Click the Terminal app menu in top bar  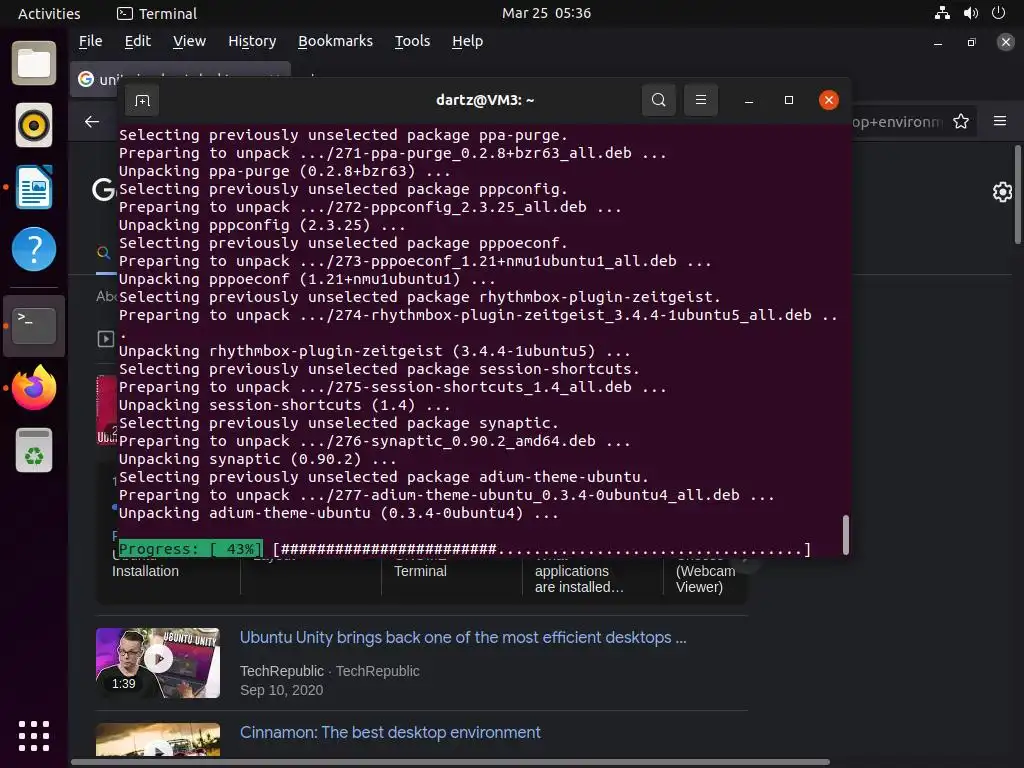click(x=157, y=14)
